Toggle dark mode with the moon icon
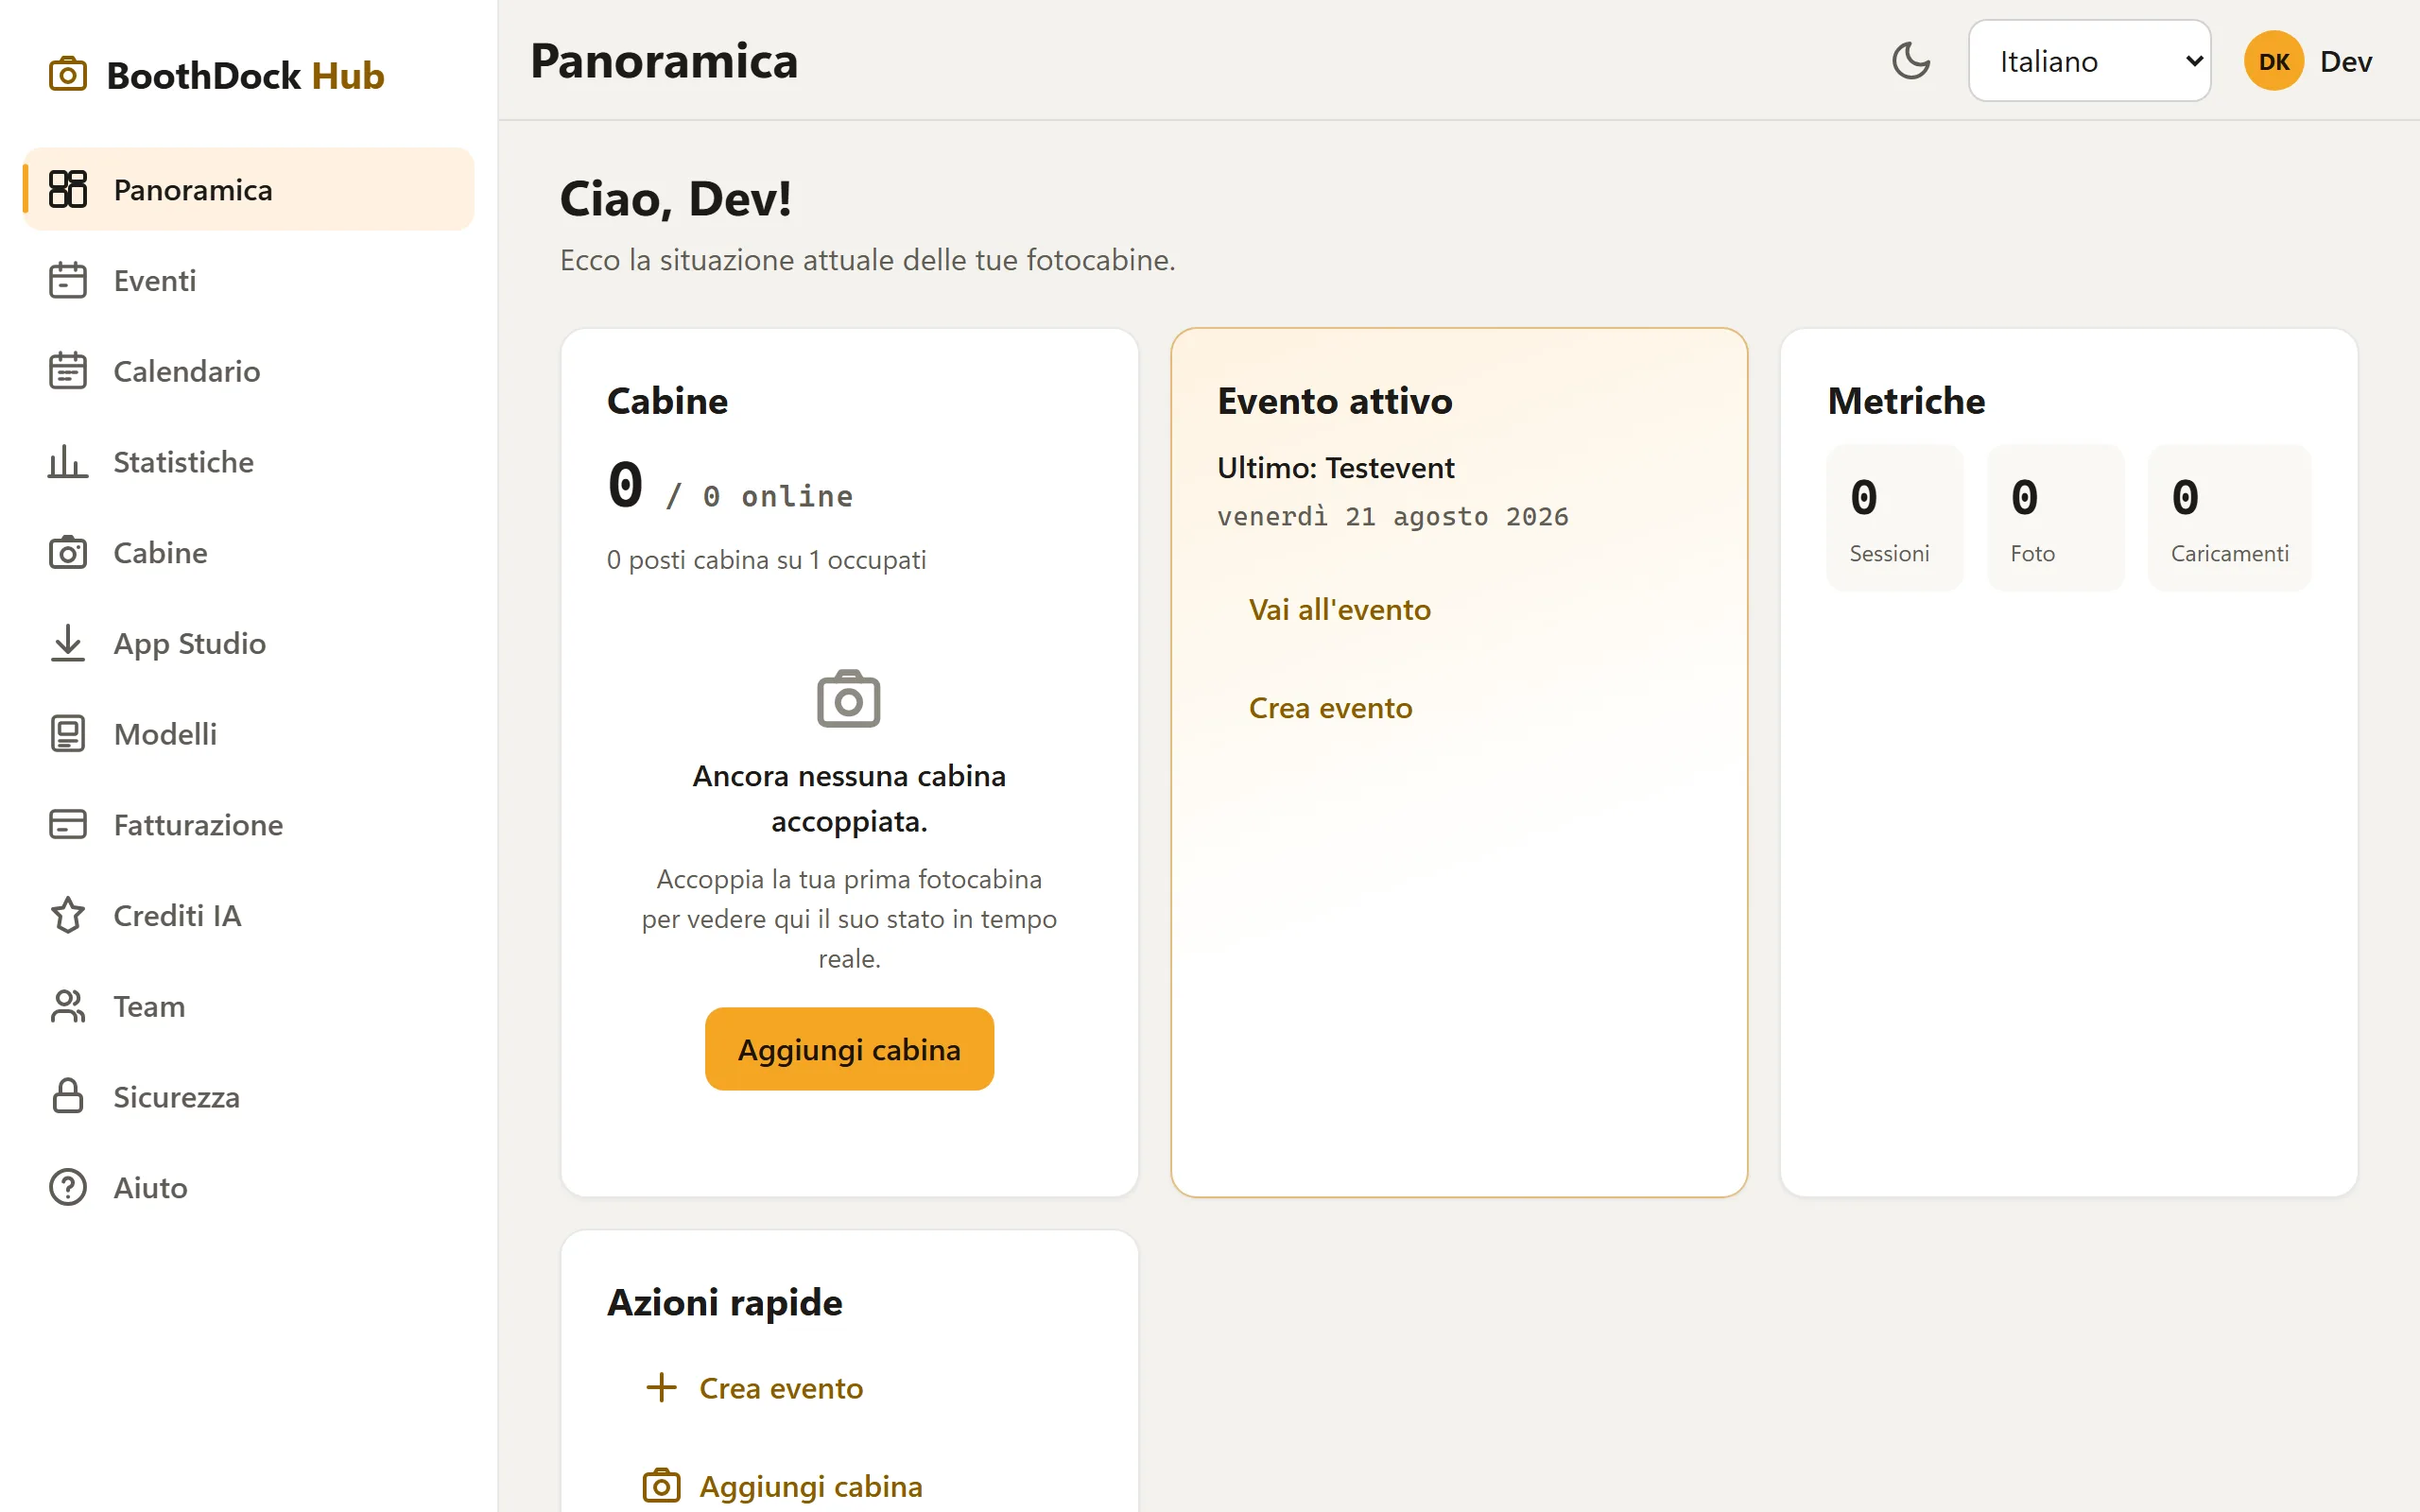Viewport: 2420px width, 1512px height. click(1911, 61)
